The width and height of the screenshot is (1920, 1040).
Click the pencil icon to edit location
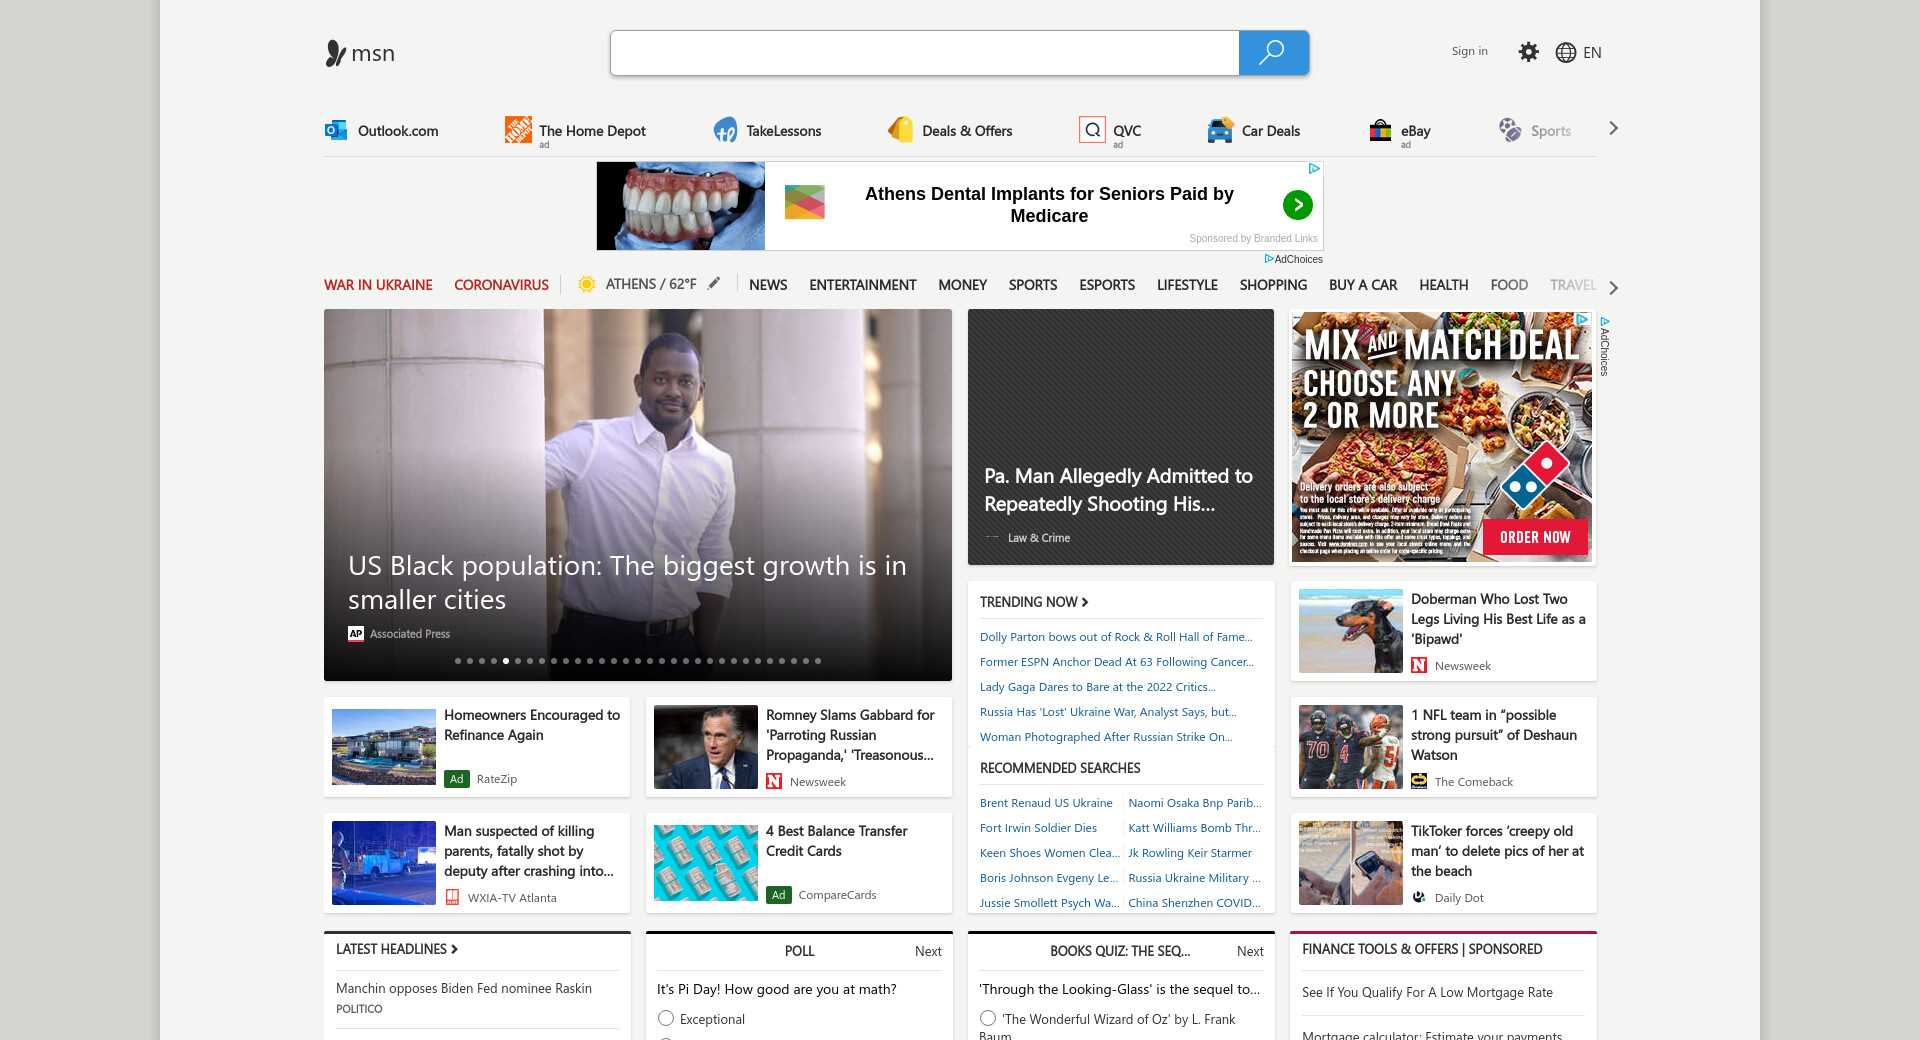pyautogui.click(x=714, y=284)
